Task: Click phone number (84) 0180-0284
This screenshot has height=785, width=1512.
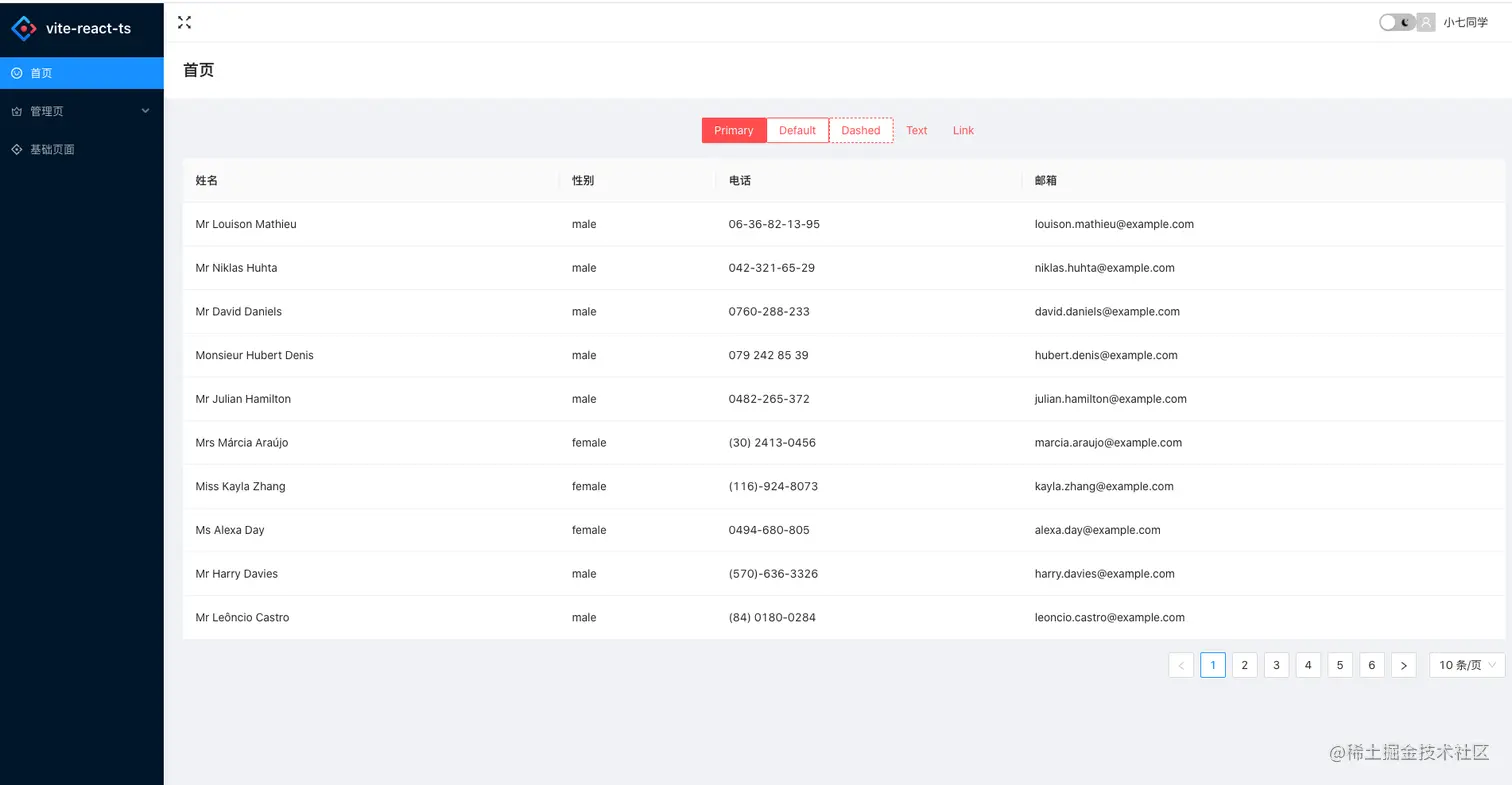Action: click(x=772, y=618)
